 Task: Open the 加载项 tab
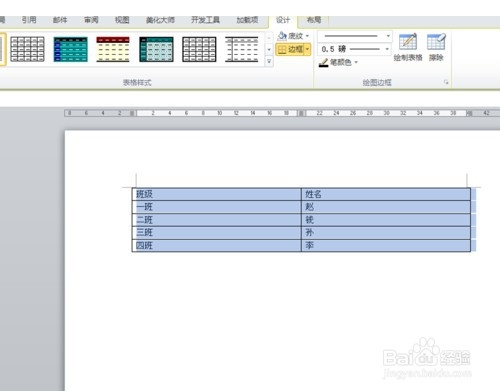pyautogui.click(x=247, y=20)
